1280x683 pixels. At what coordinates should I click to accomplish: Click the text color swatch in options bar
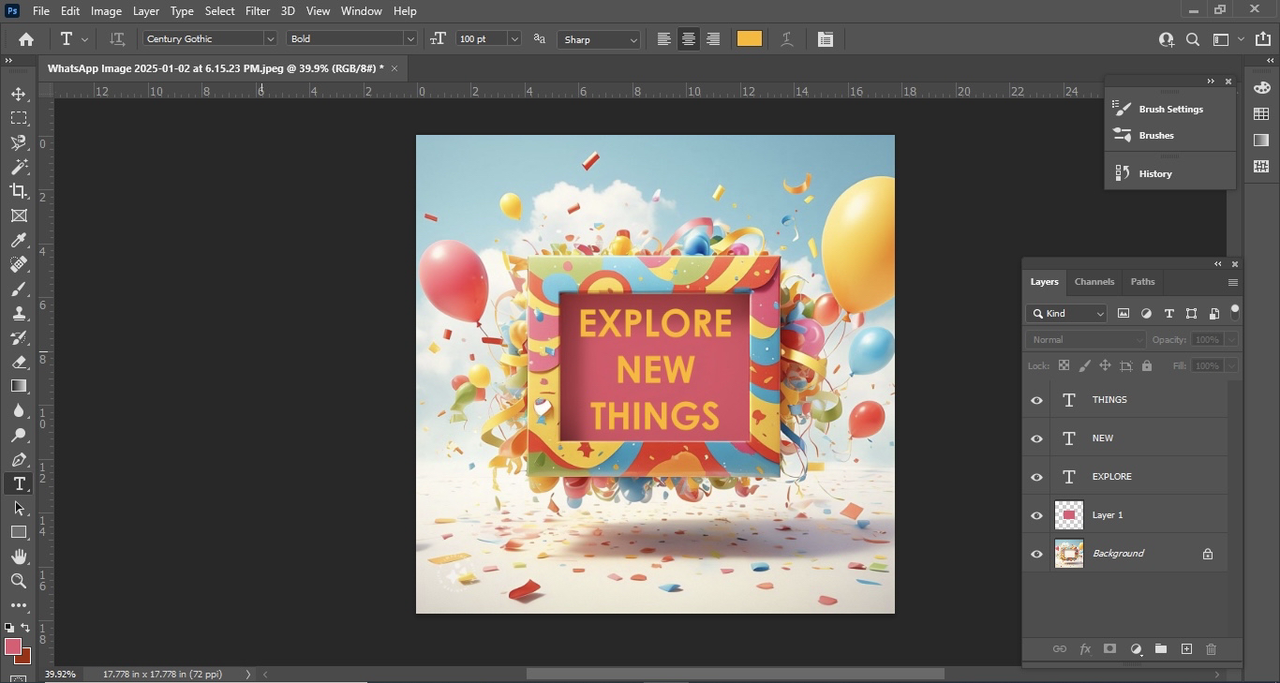[x=749, y=39]
